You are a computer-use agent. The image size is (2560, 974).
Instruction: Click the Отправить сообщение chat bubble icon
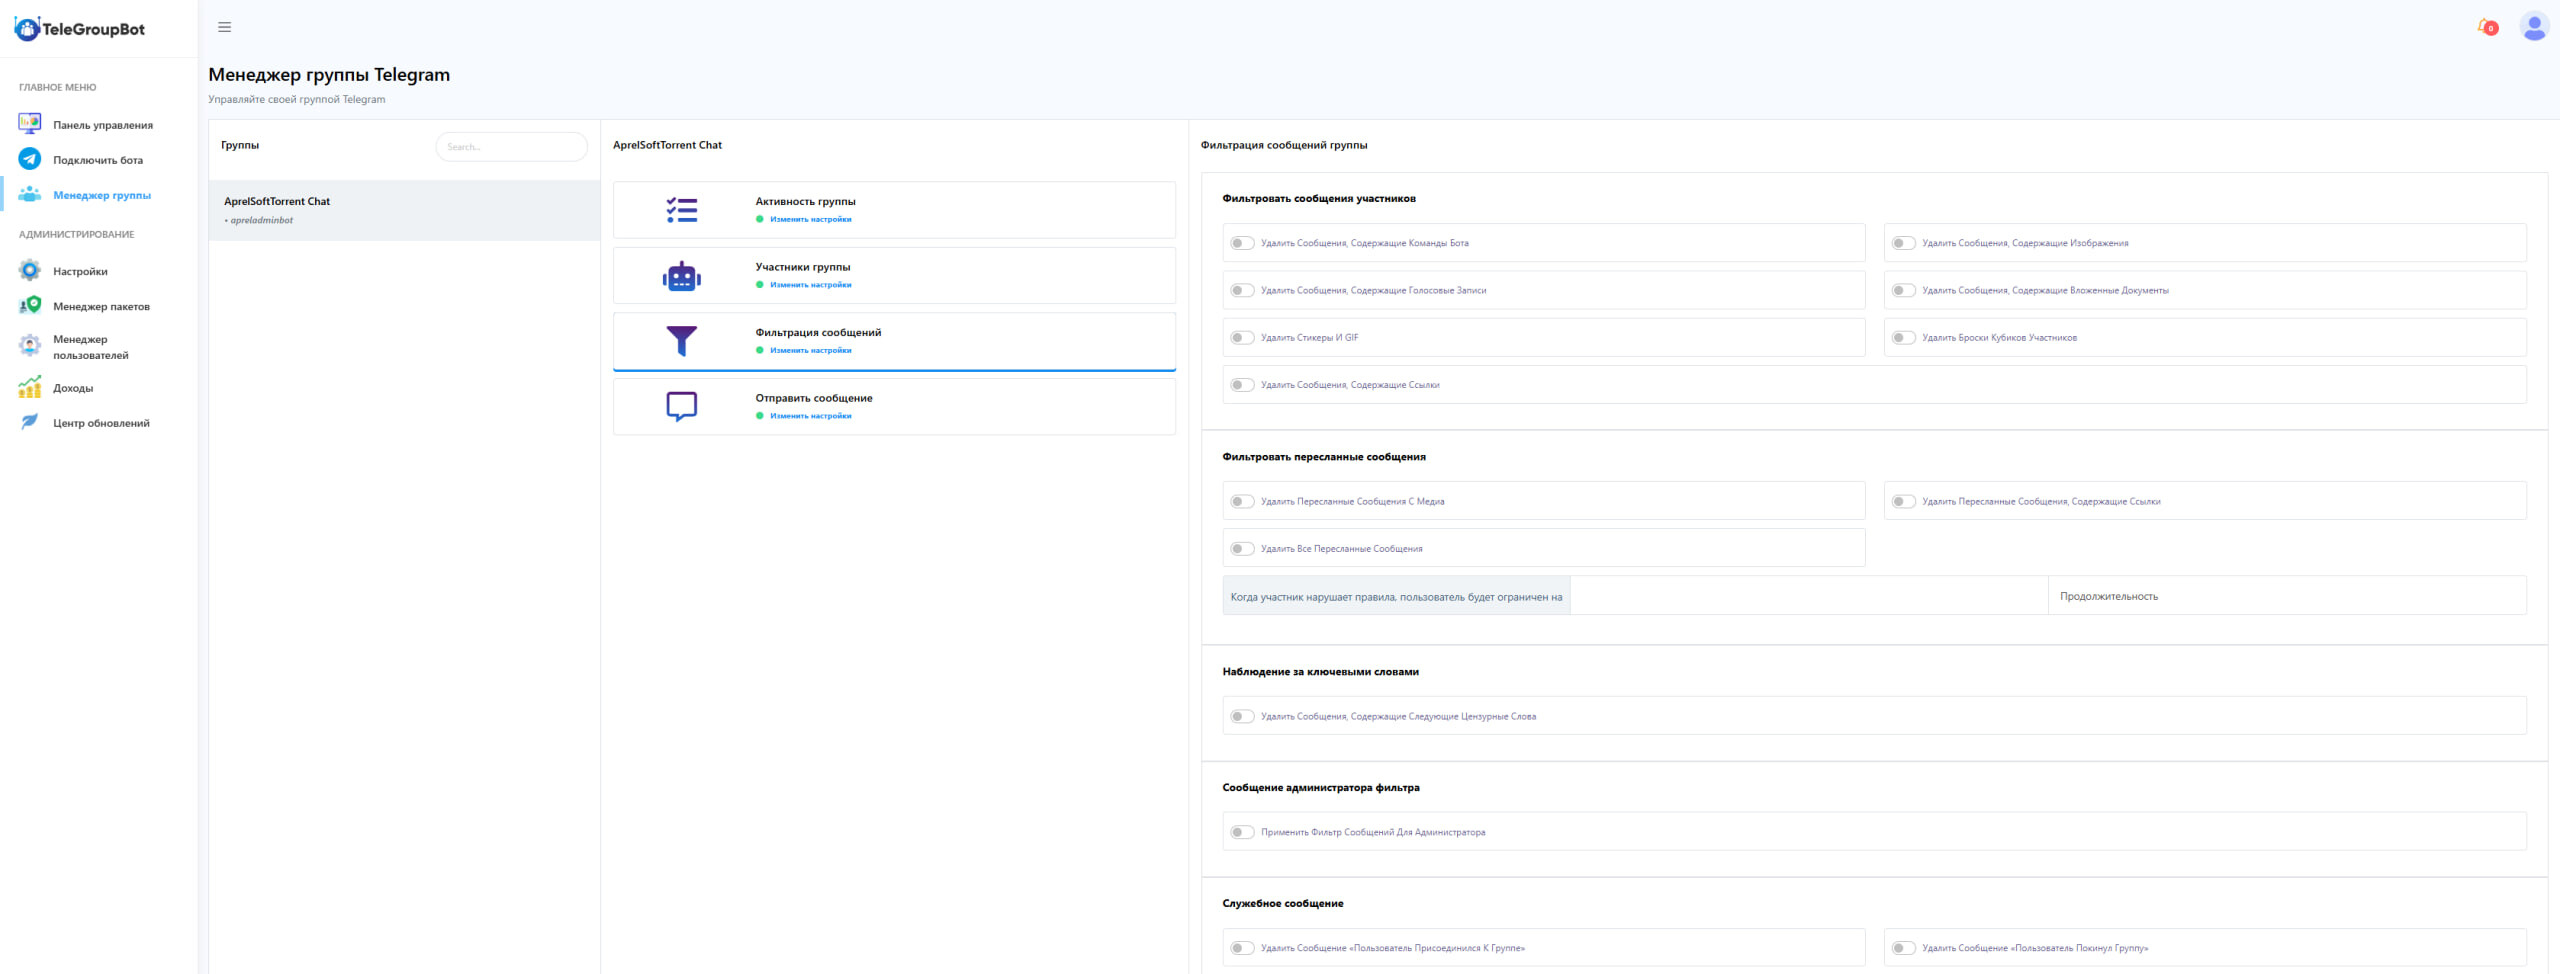point(682,406)
